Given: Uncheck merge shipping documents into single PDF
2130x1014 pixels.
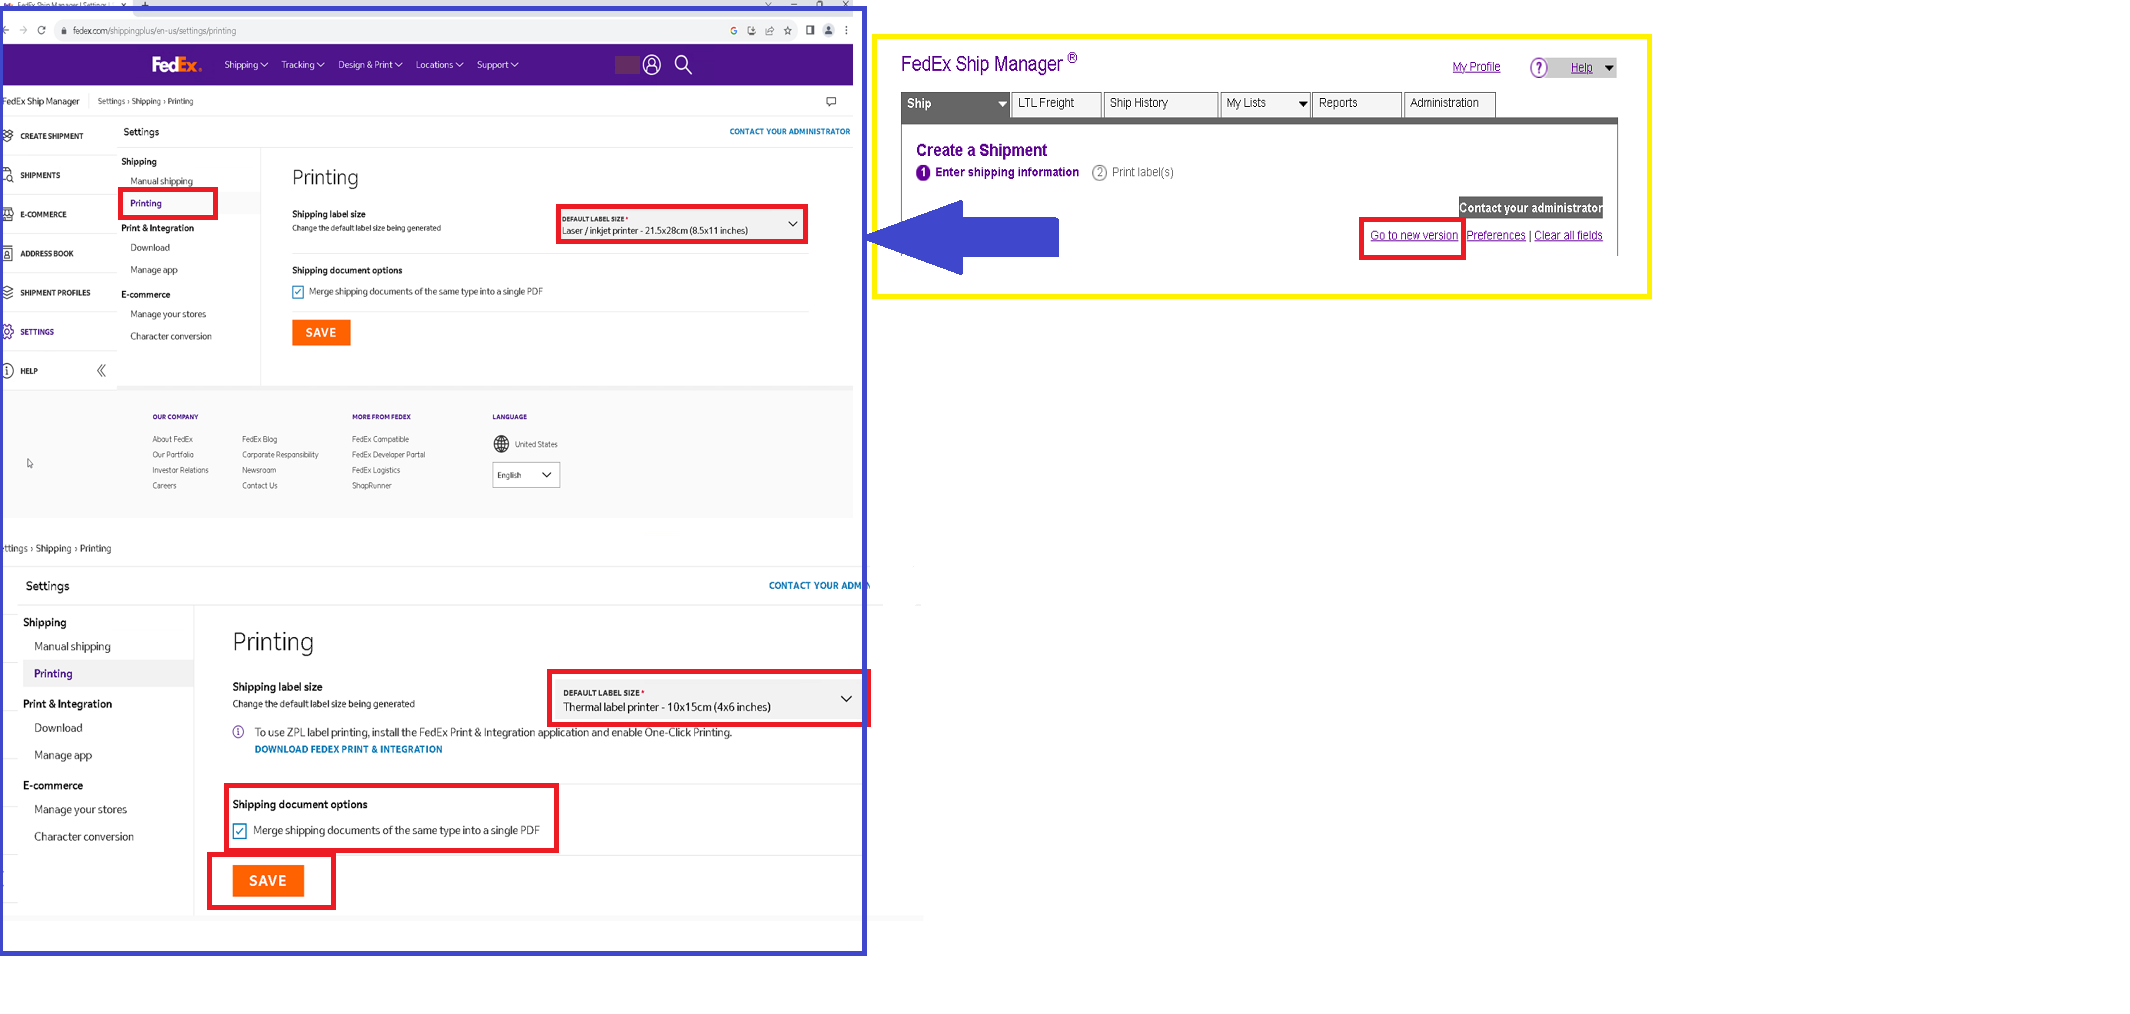Looking at the screenshot, I should click(x=298, y=291).
